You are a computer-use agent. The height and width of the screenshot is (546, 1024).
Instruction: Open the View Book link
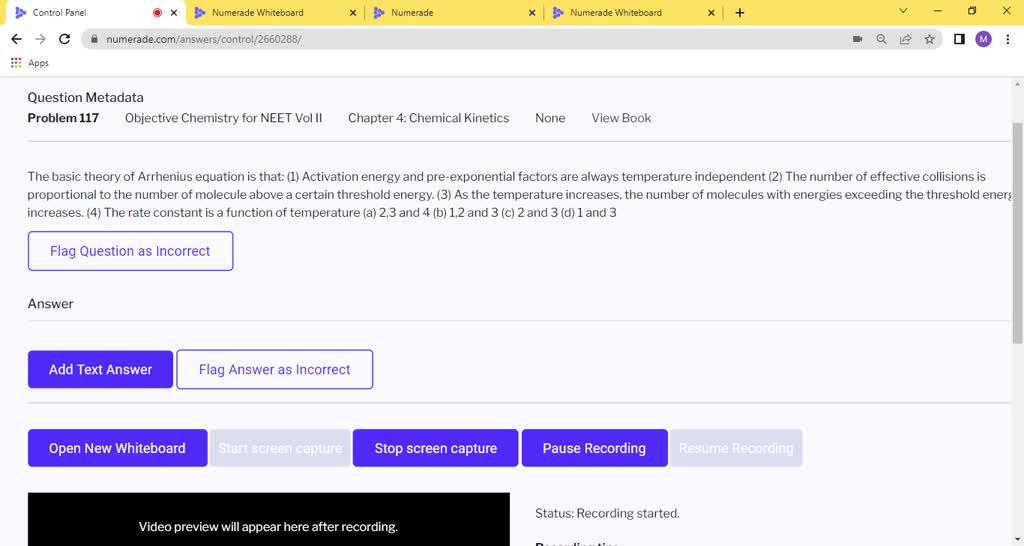[x=621, y=118]
